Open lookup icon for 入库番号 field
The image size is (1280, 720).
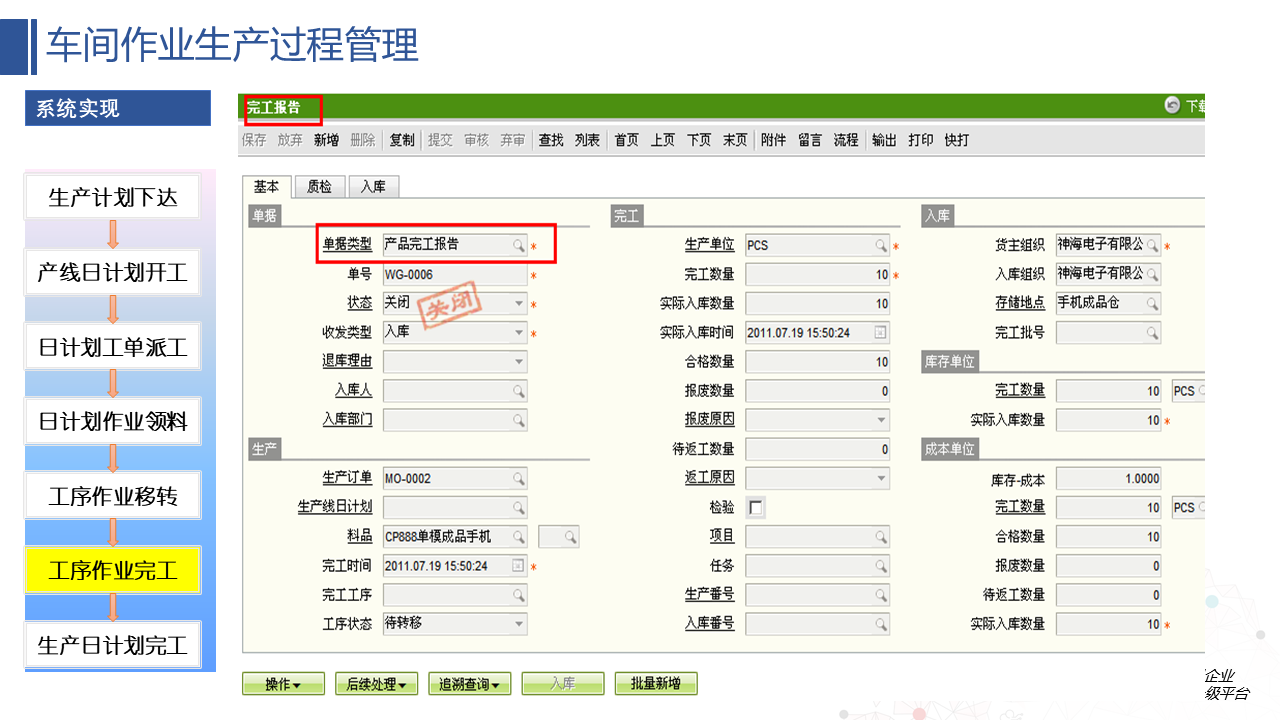pos(881,624)
